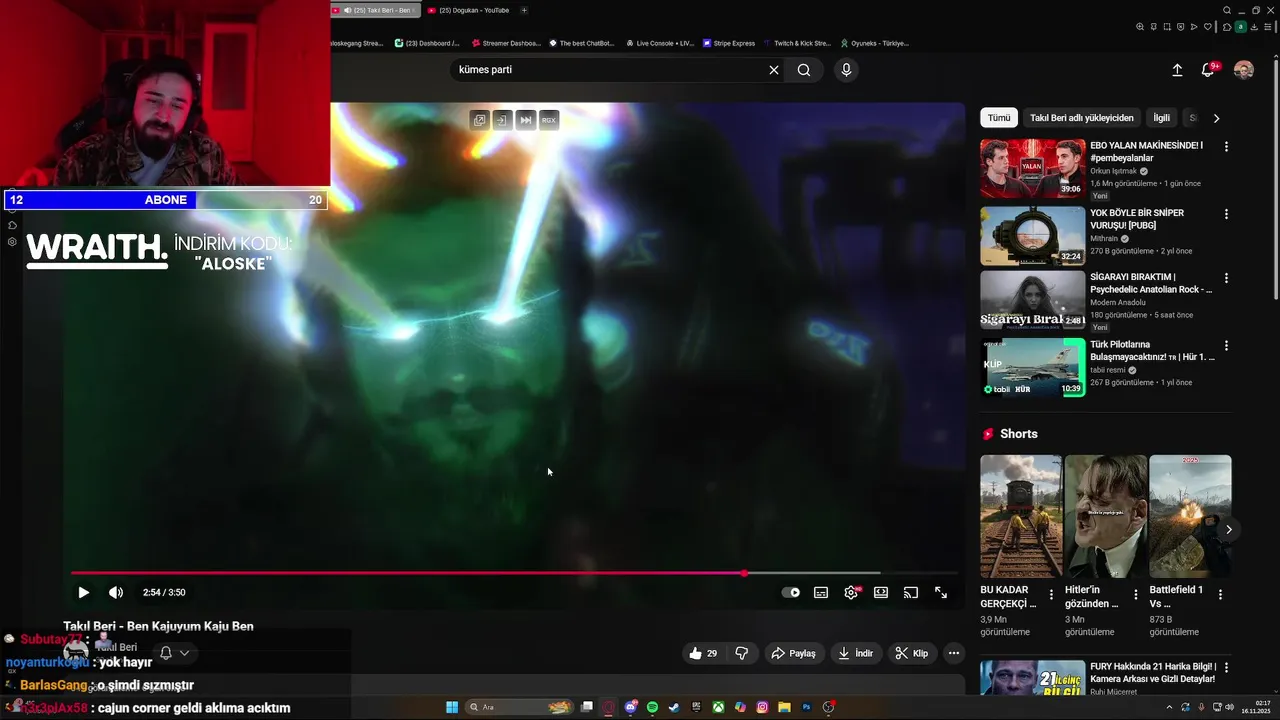Select the 'Tümü' filter chip

(x=999, y=118)
